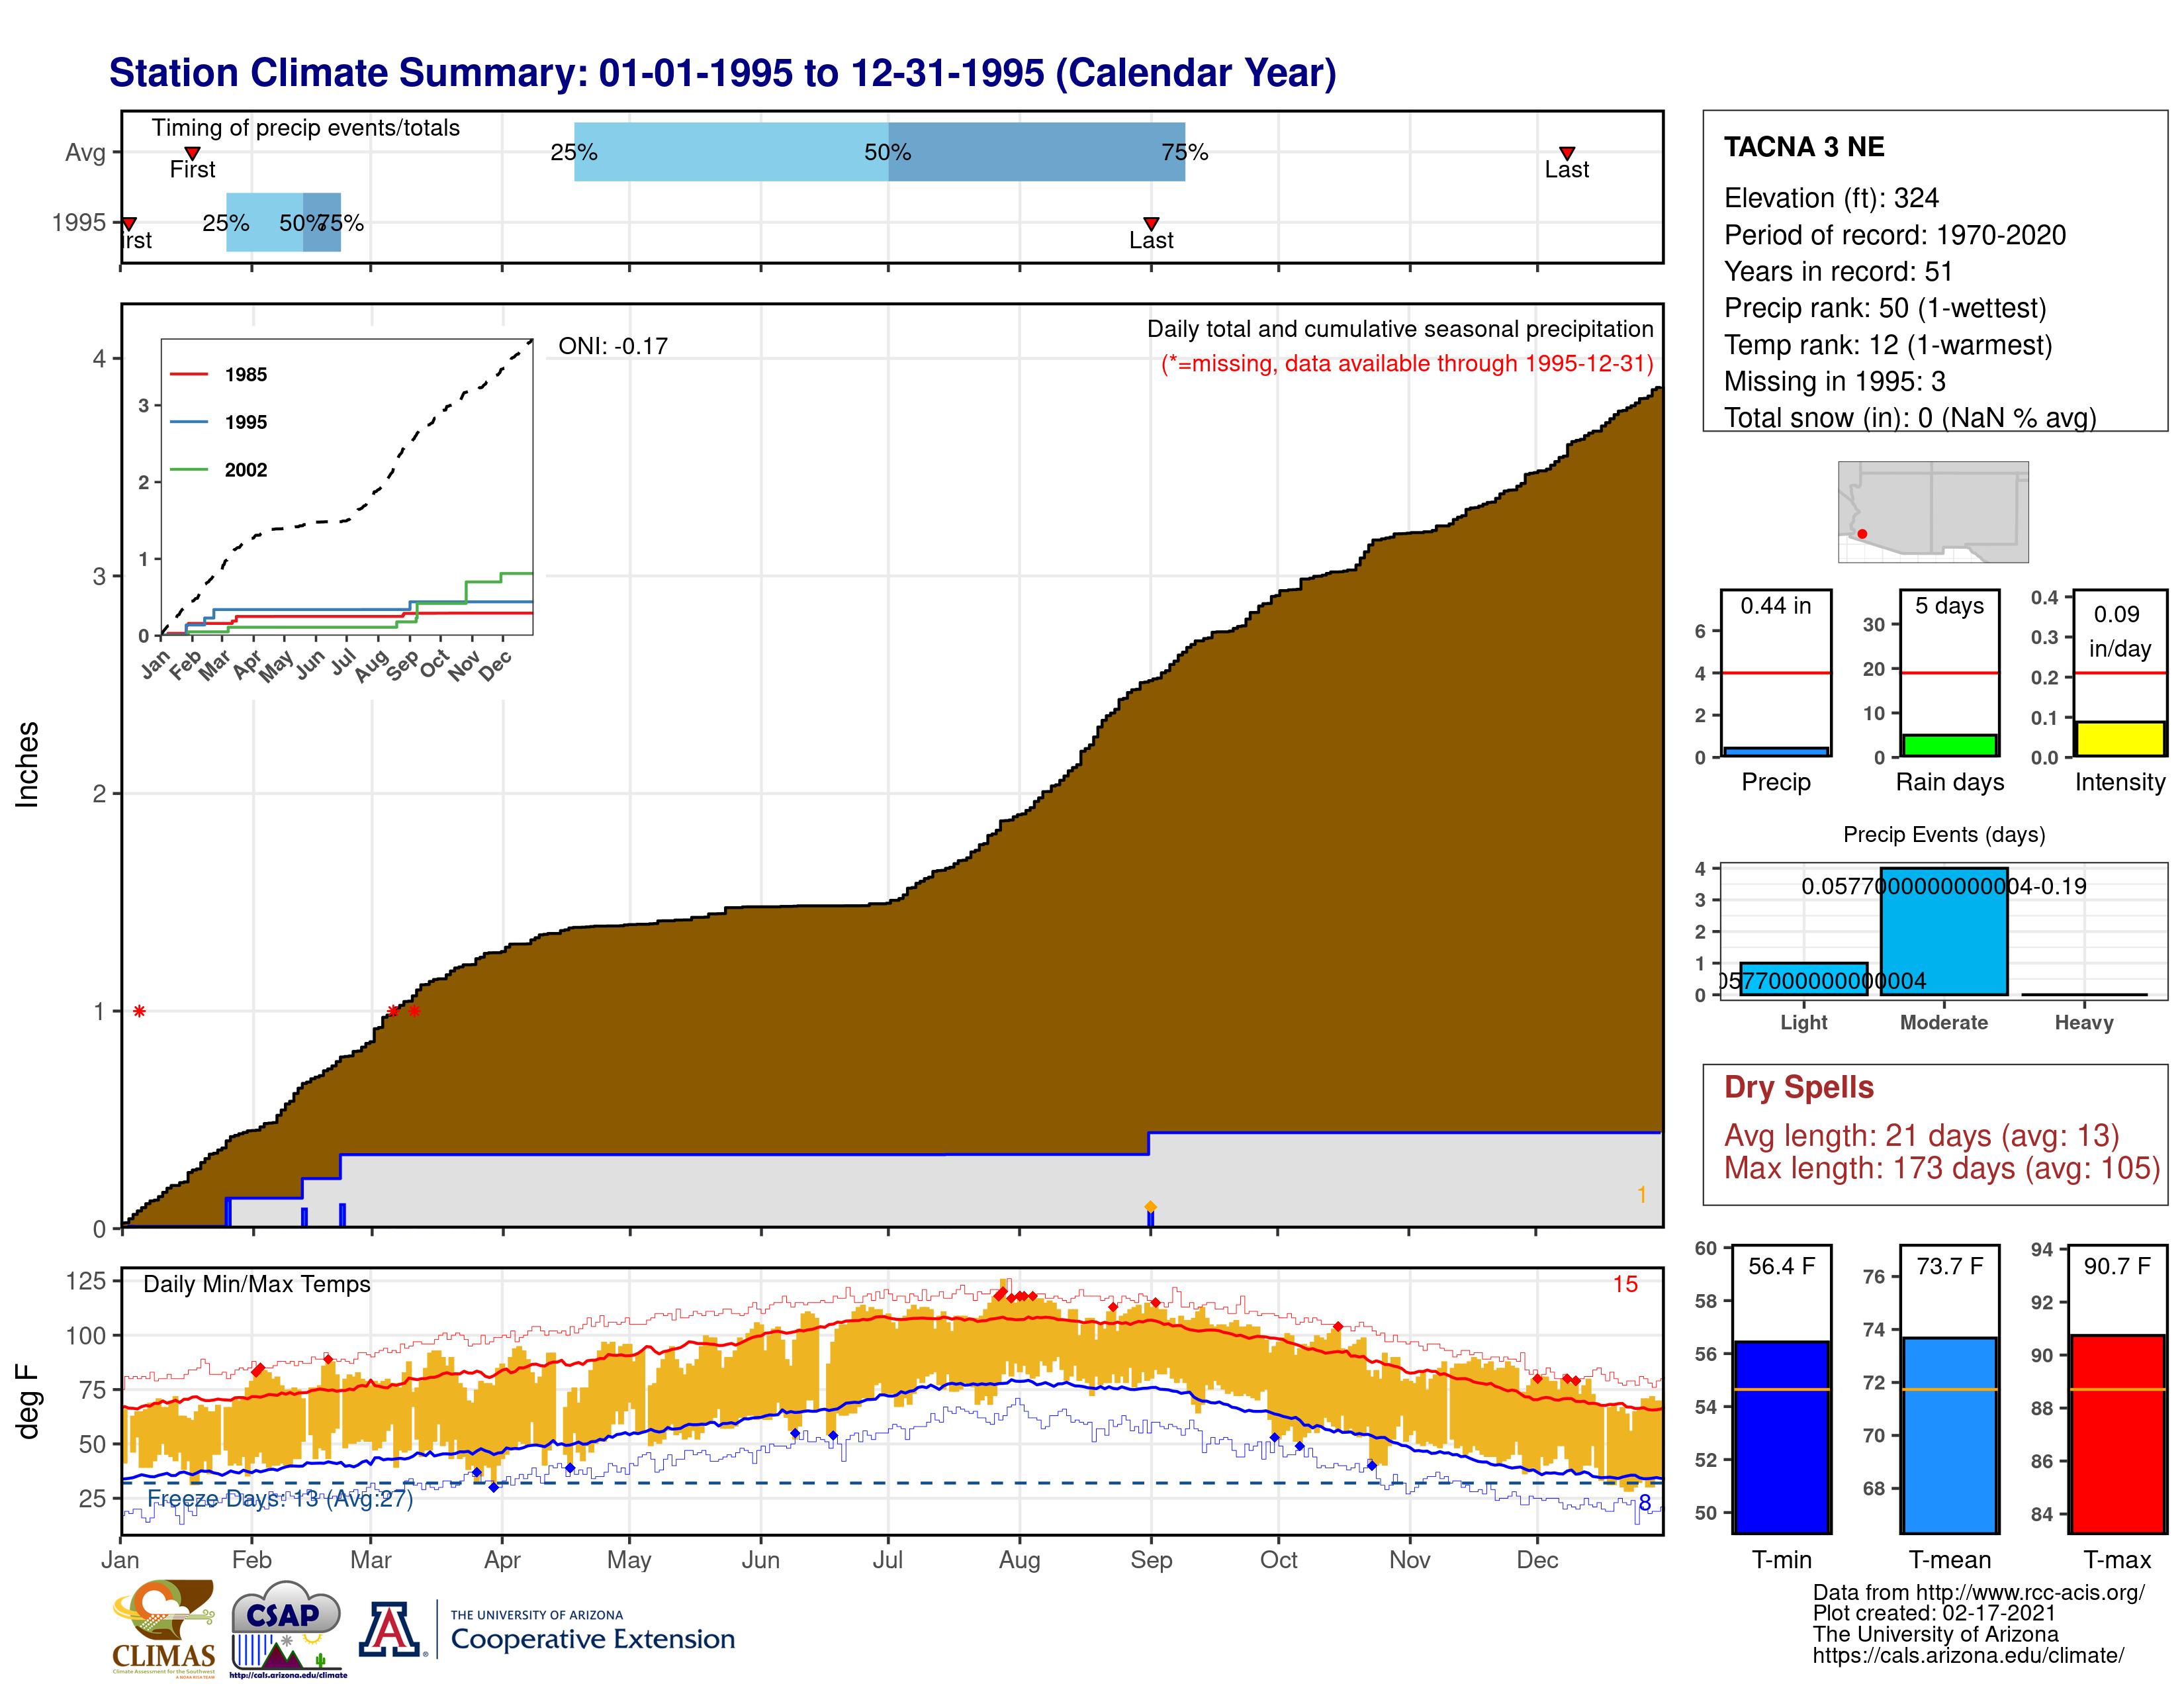
Task: Click the Light precip events bar
Action: [1804, 978]
